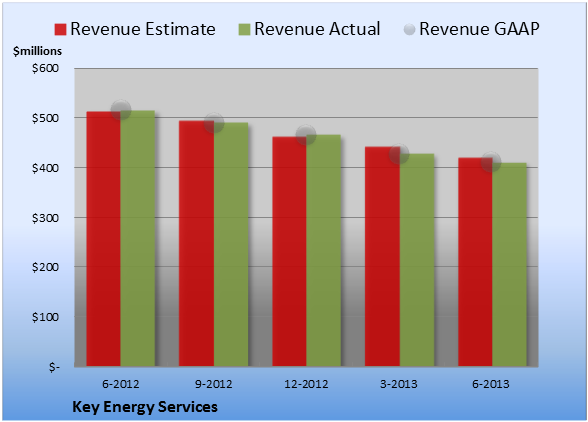Image resolution: width=588 pixels, height=422 pixels.
Task: Click the gray Revenue GAAP legend marker
Action: [x=410, y=29]
